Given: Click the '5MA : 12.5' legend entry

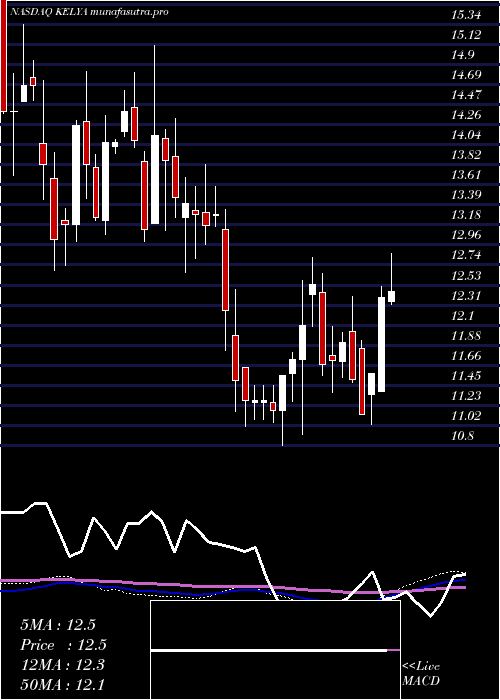Looking at the screenshot, I should point(58,625).
